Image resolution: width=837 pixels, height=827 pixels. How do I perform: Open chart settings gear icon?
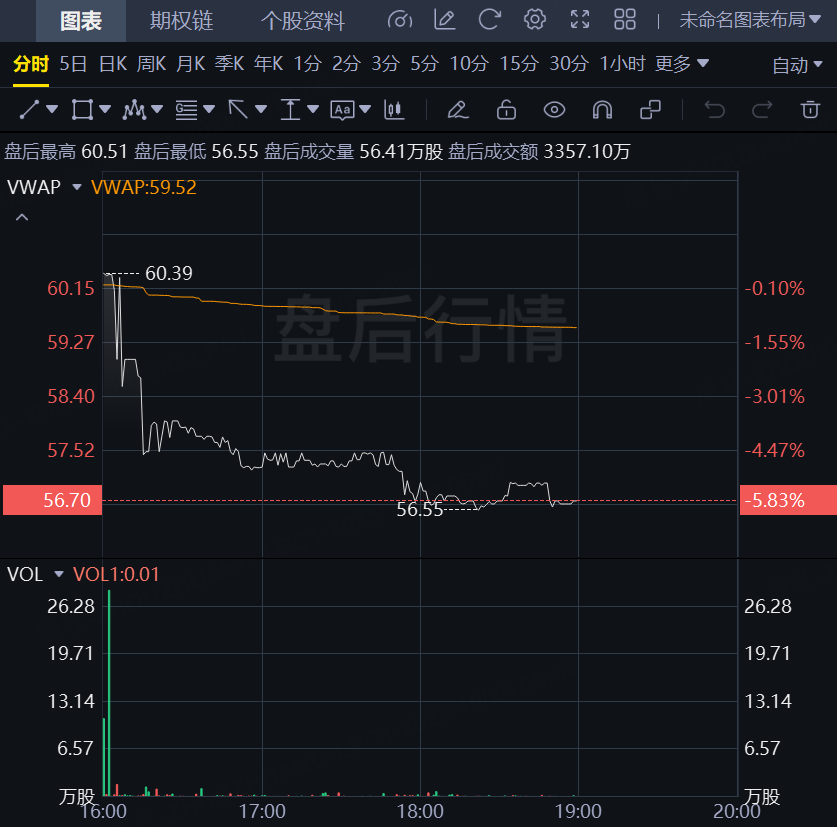point(535,20)
